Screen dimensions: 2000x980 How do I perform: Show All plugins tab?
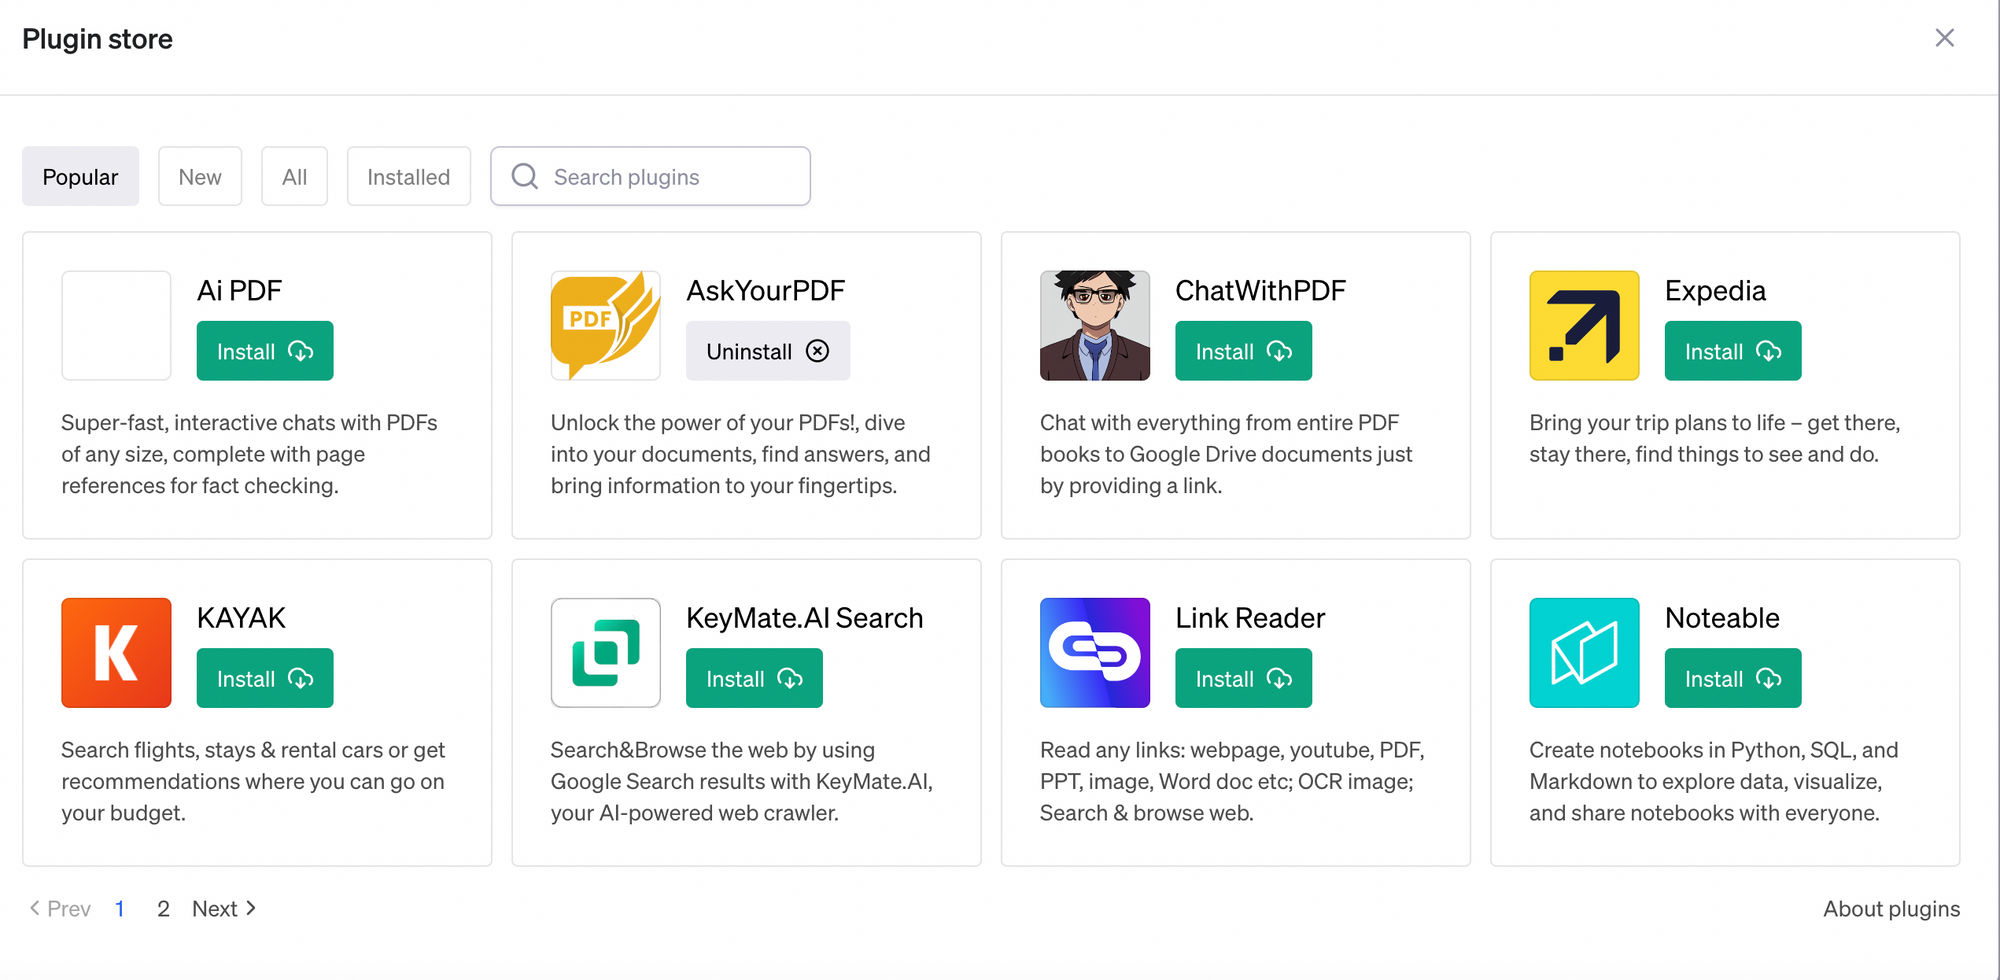click(x=294, y=176)
